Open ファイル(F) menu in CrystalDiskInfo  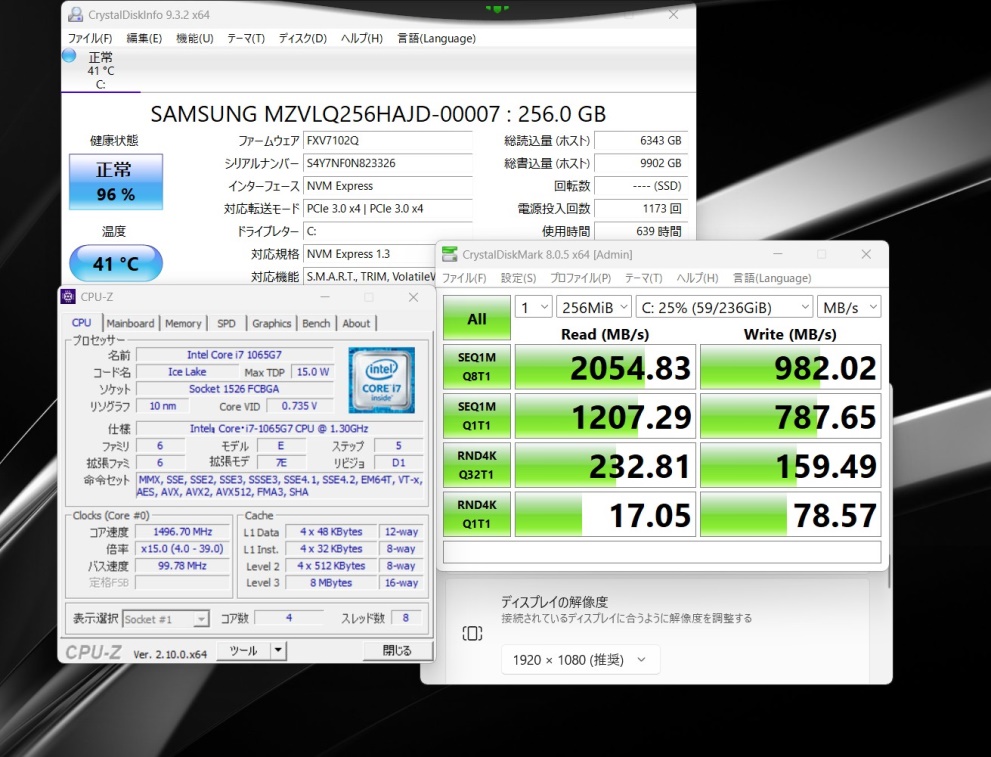pos(90,38)
